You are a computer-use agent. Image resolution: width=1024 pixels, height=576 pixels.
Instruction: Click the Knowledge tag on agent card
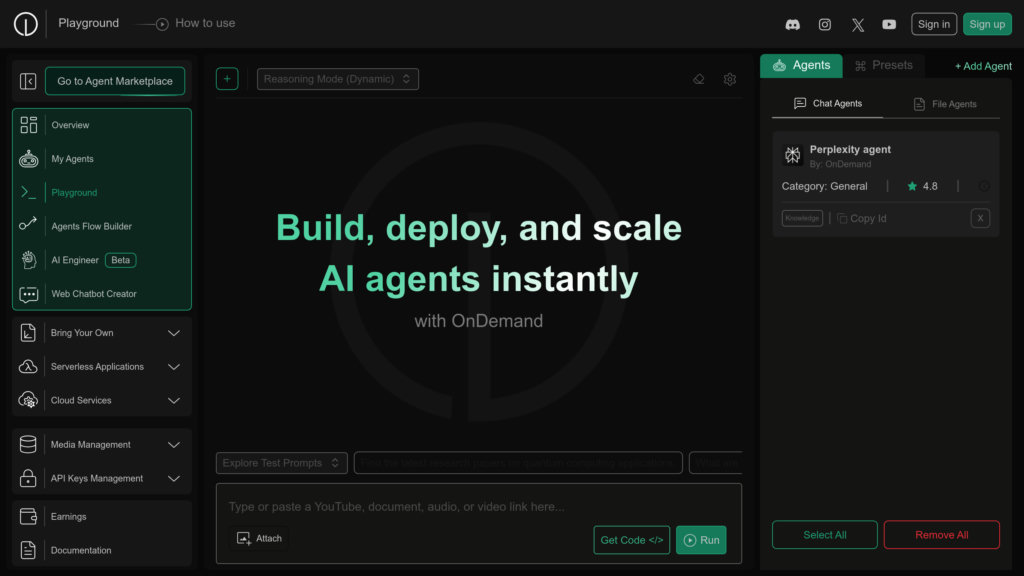click(802, 218)
